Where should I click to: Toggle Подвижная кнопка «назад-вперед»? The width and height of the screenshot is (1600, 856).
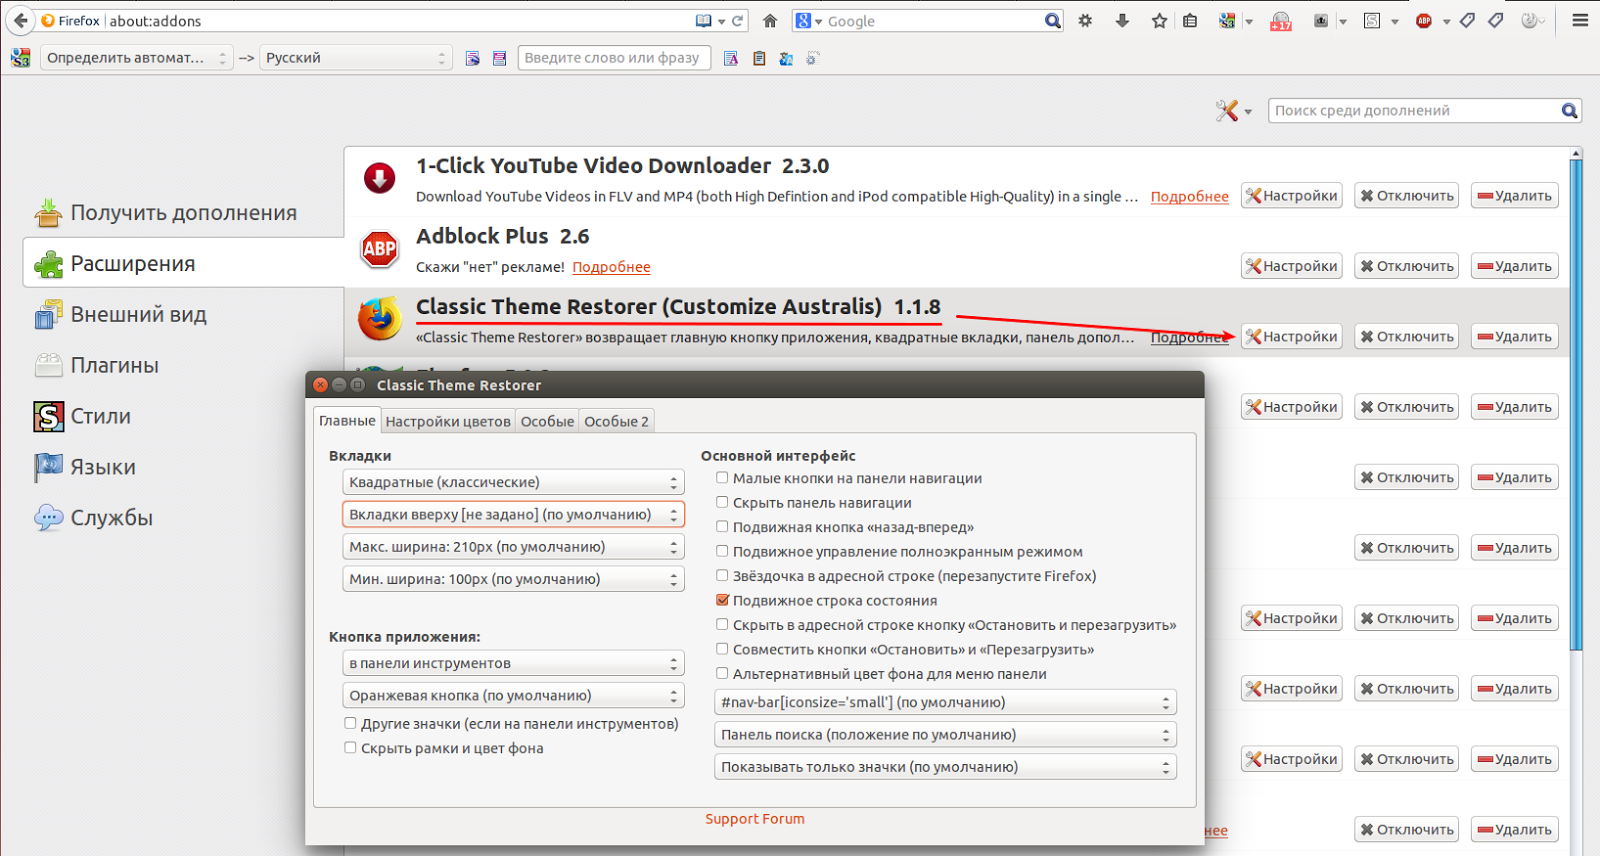click(722, 526)
